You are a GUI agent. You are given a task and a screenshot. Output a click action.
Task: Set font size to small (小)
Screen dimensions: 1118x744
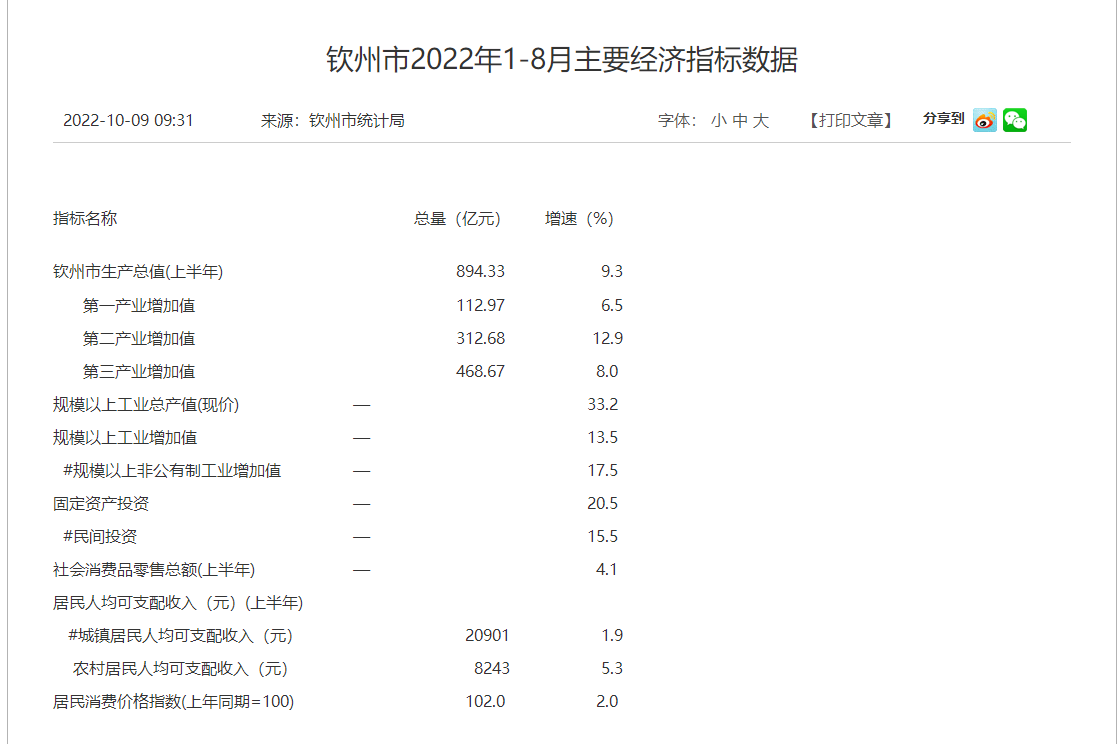pos(719,121)
